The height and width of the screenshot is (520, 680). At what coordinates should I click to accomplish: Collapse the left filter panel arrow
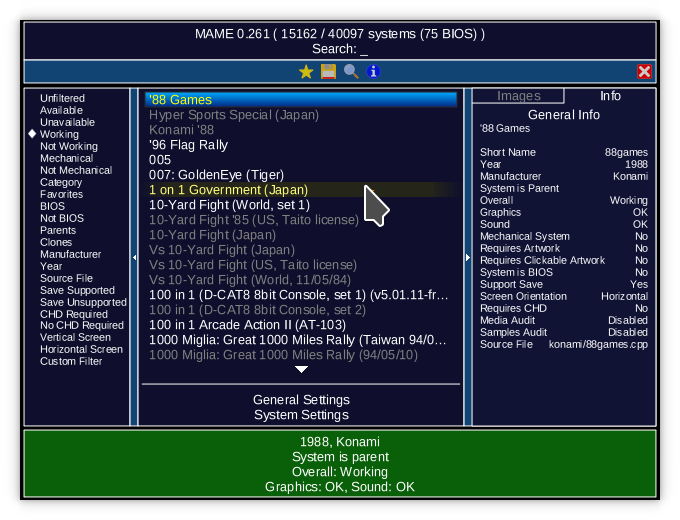[x=135, y=257]
